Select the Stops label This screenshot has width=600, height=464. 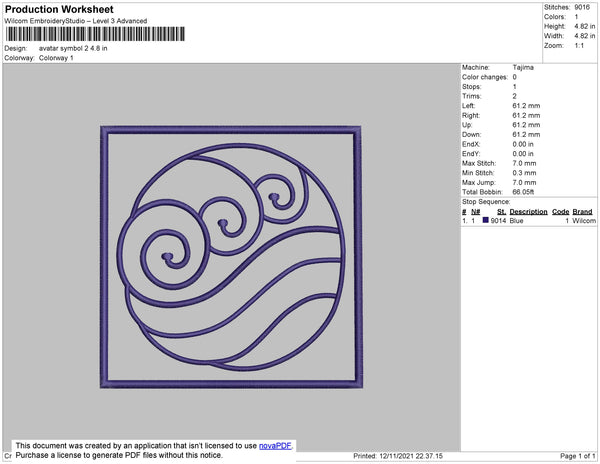[x=471, y=86]
